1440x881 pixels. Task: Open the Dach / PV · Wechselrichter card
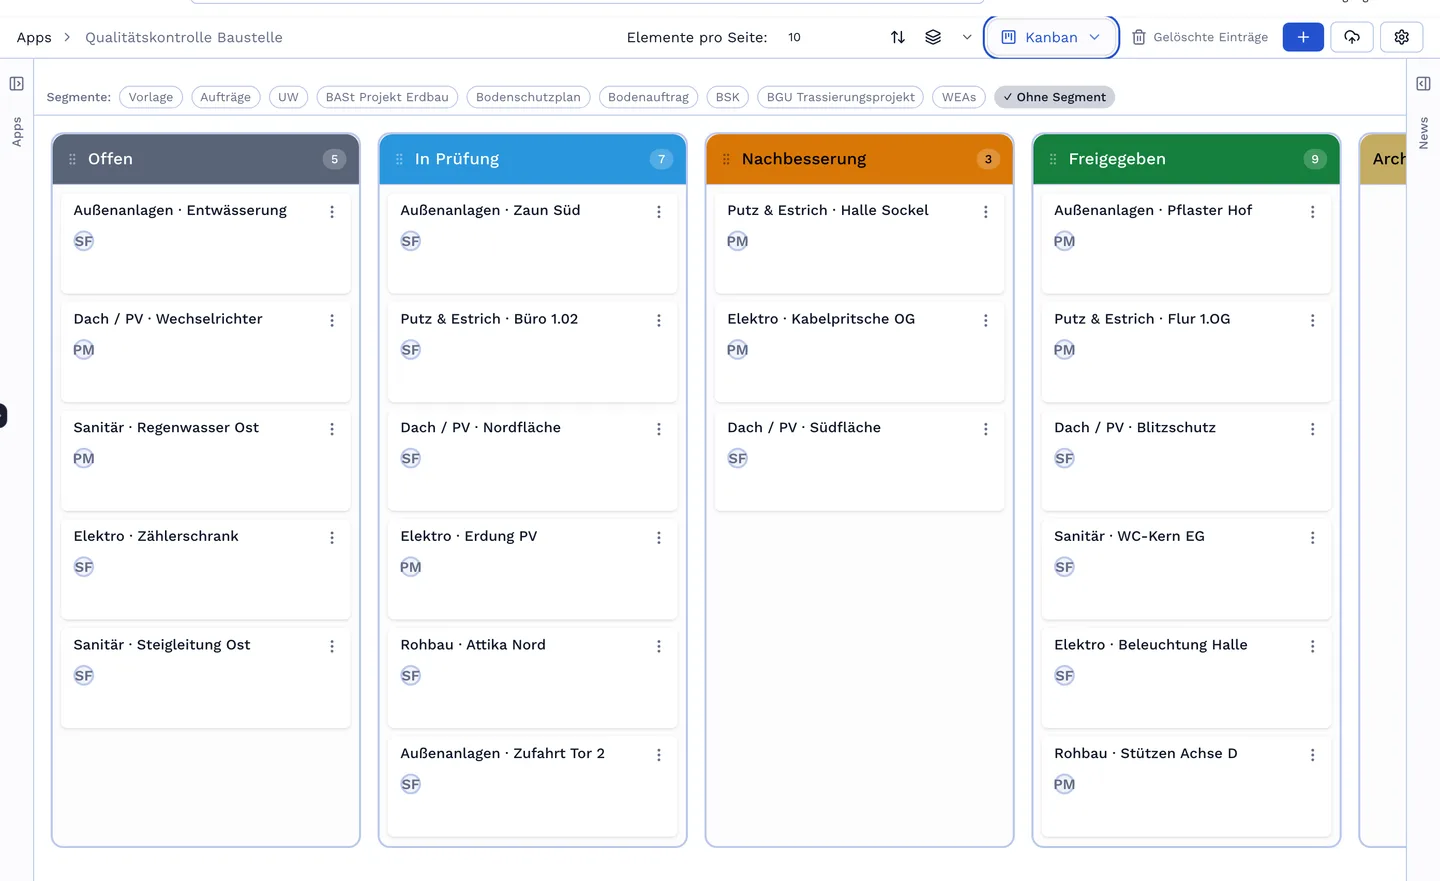[206, 351]
